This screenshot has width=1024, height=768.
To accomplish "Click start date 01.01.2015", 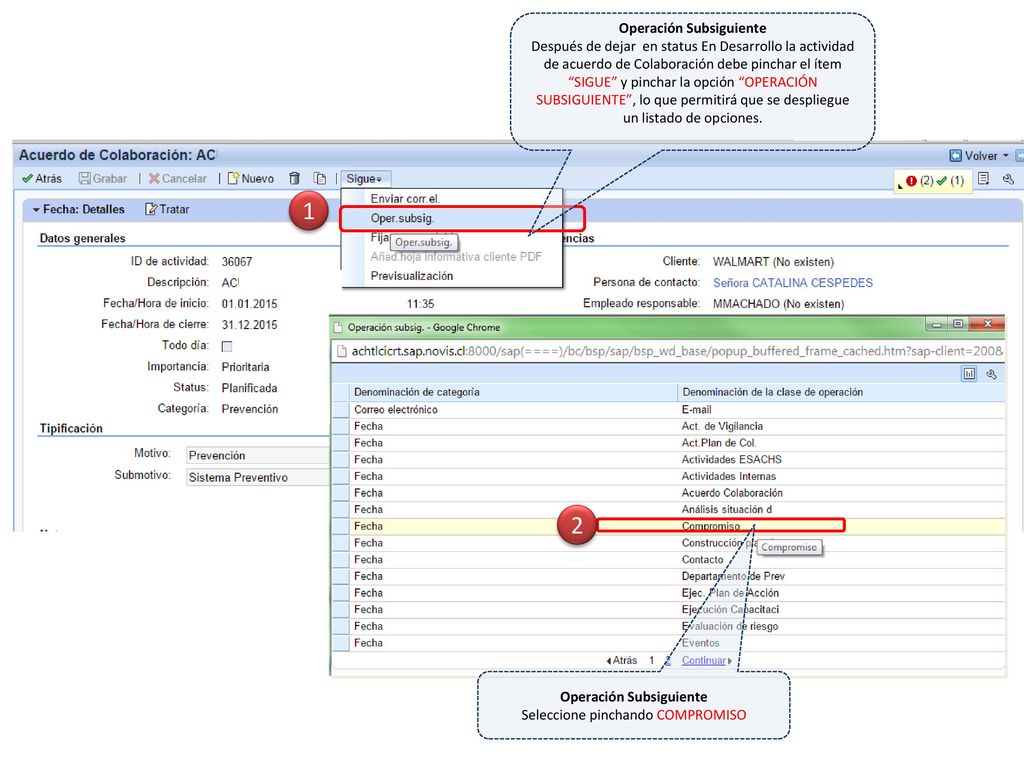I will tap(249, 304).
